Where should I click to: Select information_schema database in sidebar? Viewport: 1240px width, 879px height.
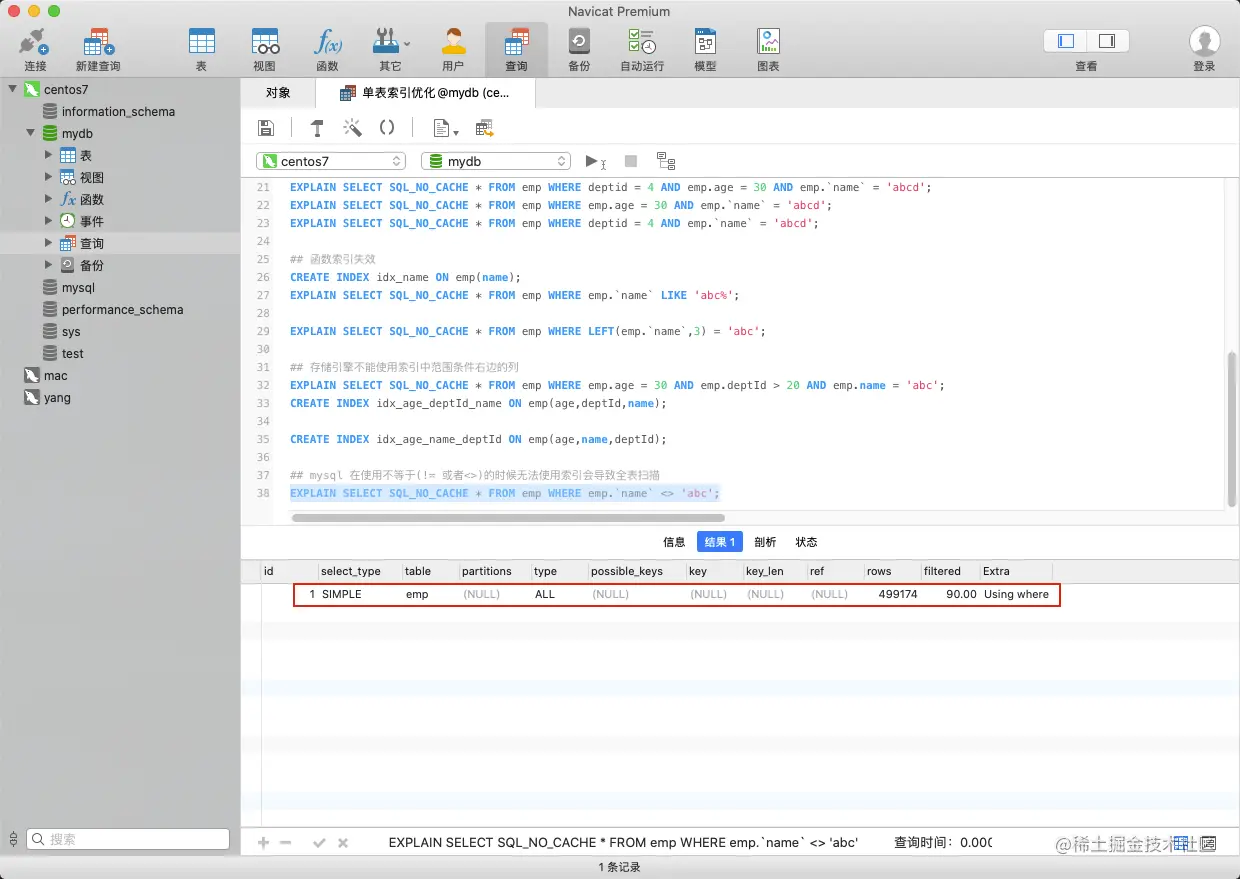point(120,111)
